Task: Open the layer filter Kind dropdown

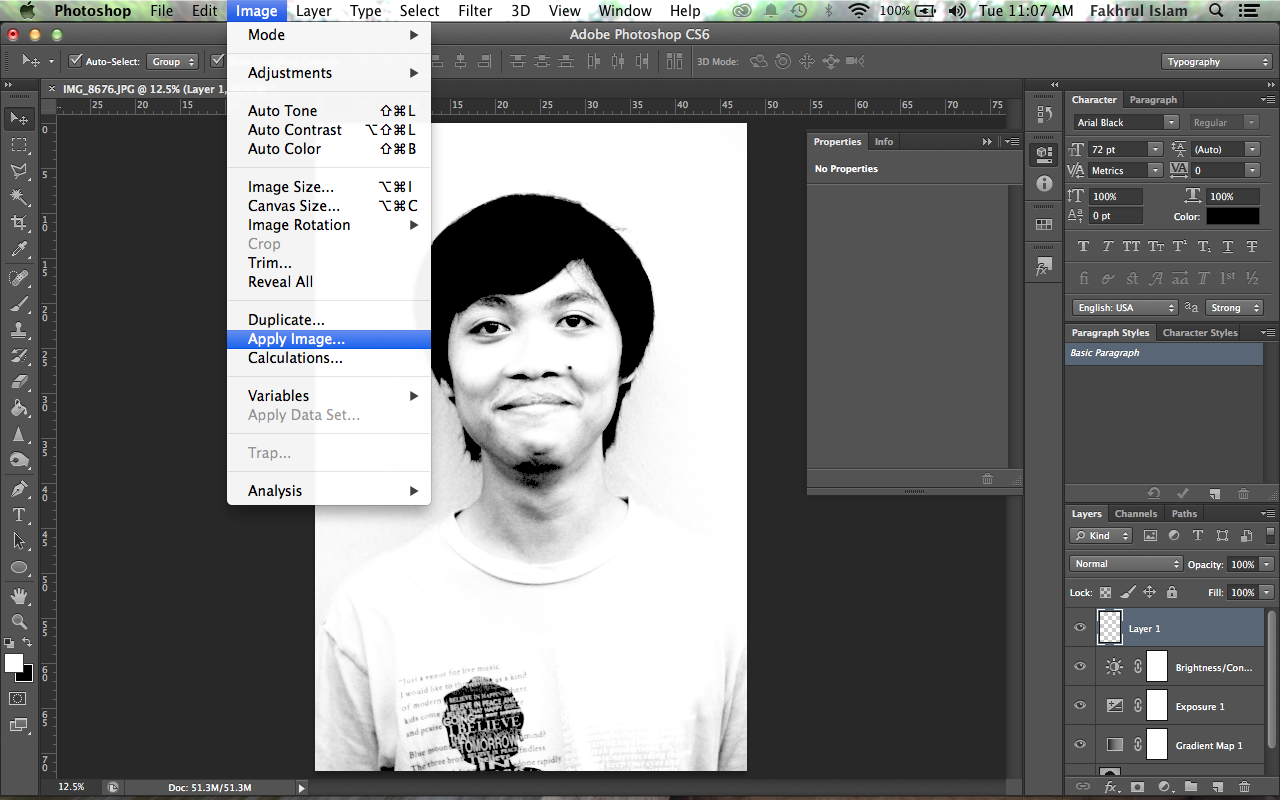Action: click(1101, 536)
